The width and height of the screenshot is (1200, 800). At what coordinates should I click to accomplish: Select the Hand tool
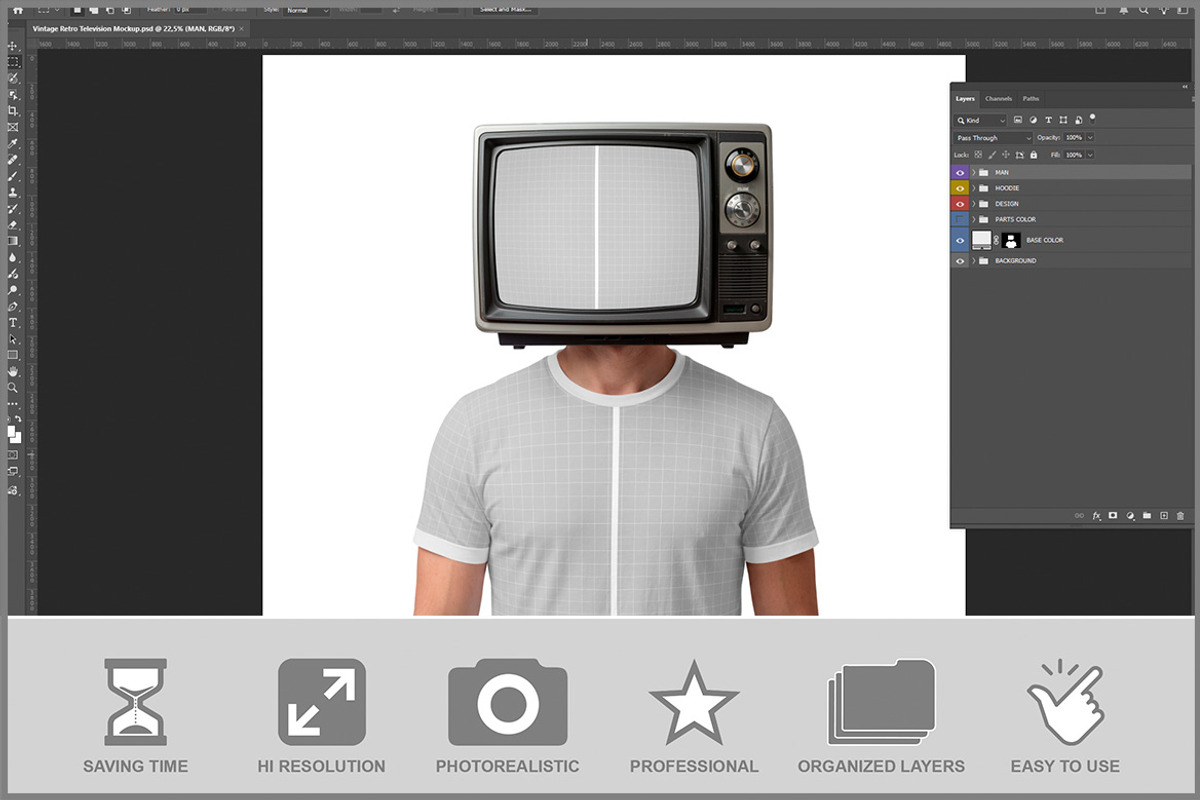point(13,371)
